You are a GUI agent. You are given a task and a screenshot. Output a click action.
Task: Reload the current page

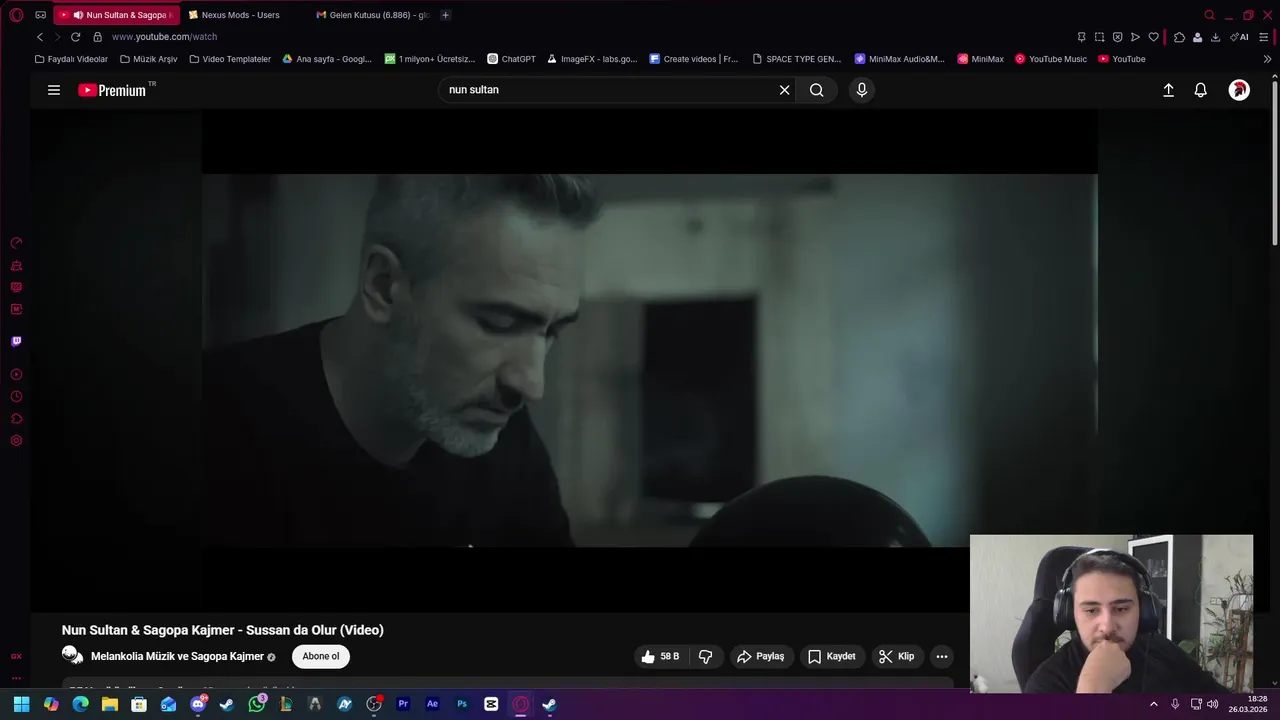pyautogui.click(x=75, y=37)
